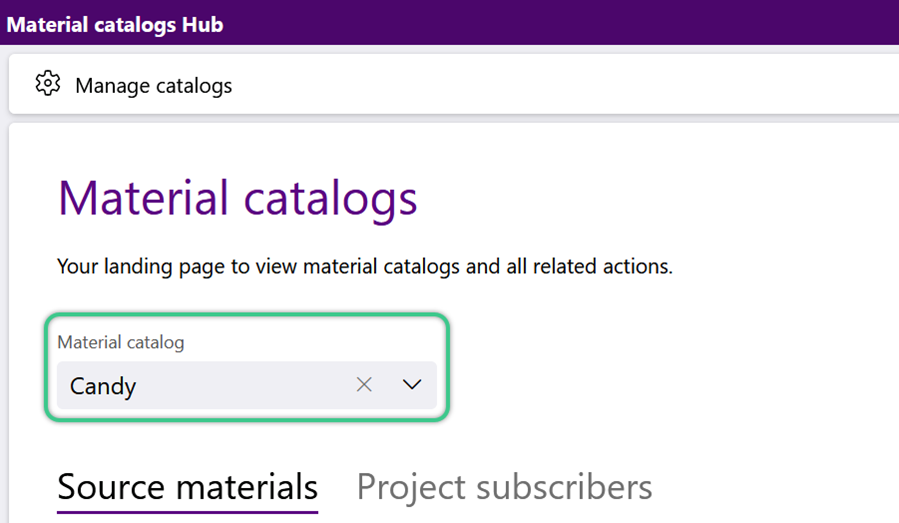Click the purple header bar
This screenshot has height=523, width=899.
450,22
